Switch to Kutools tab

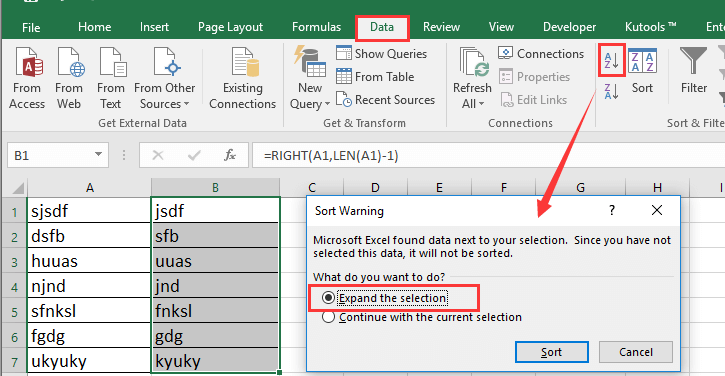650,27
